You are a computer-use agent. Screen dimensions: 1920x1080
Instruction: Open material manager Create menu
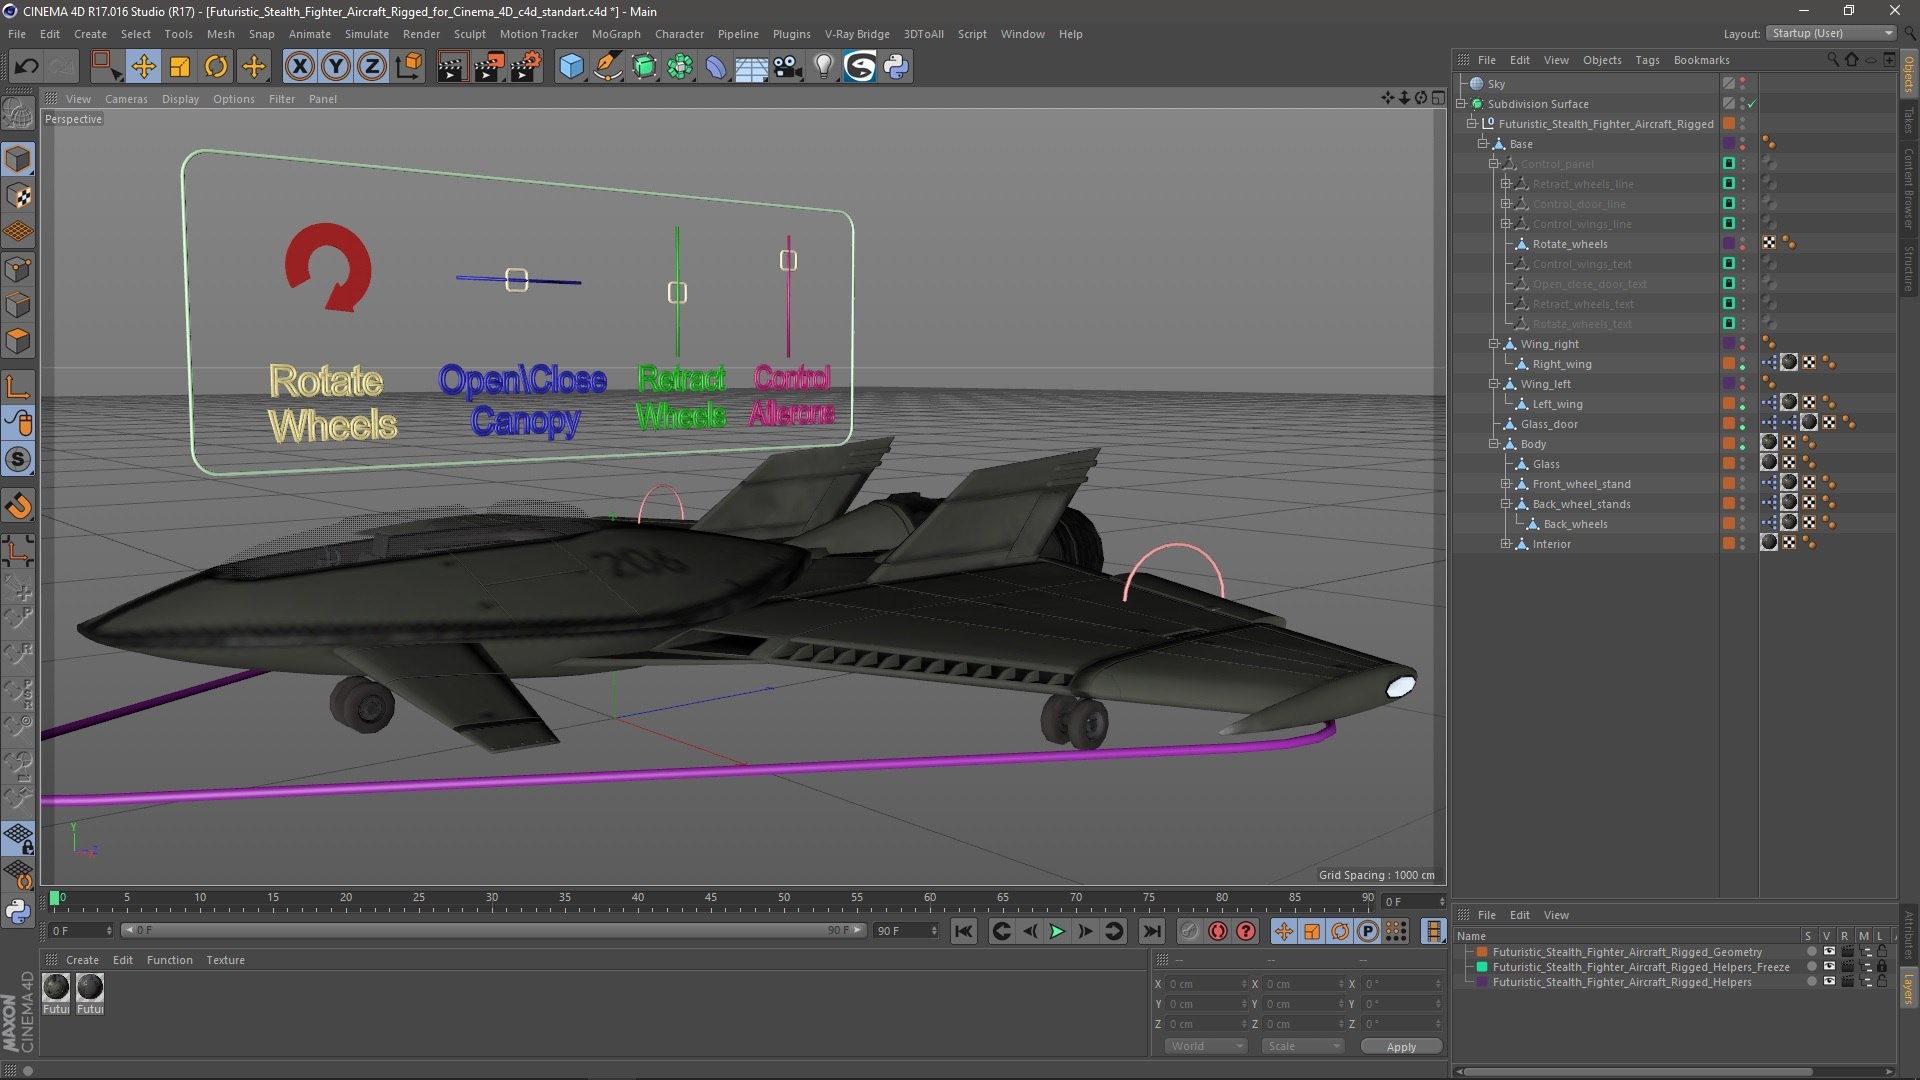(x=82, y=960)
